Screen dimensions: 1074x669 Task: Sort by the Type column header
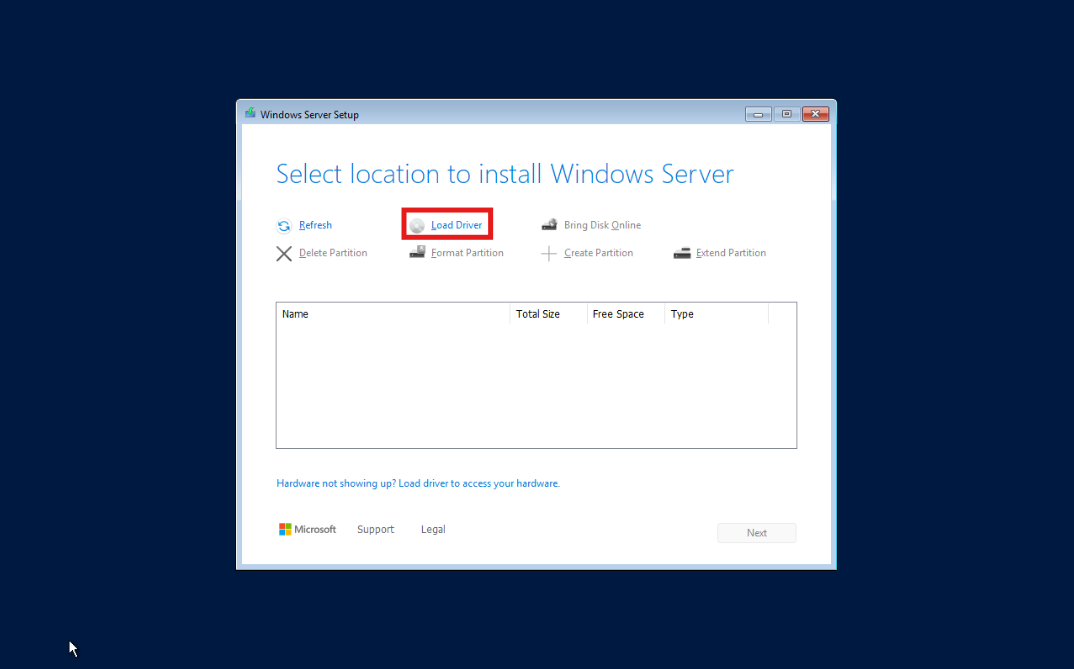pos(716,314)
